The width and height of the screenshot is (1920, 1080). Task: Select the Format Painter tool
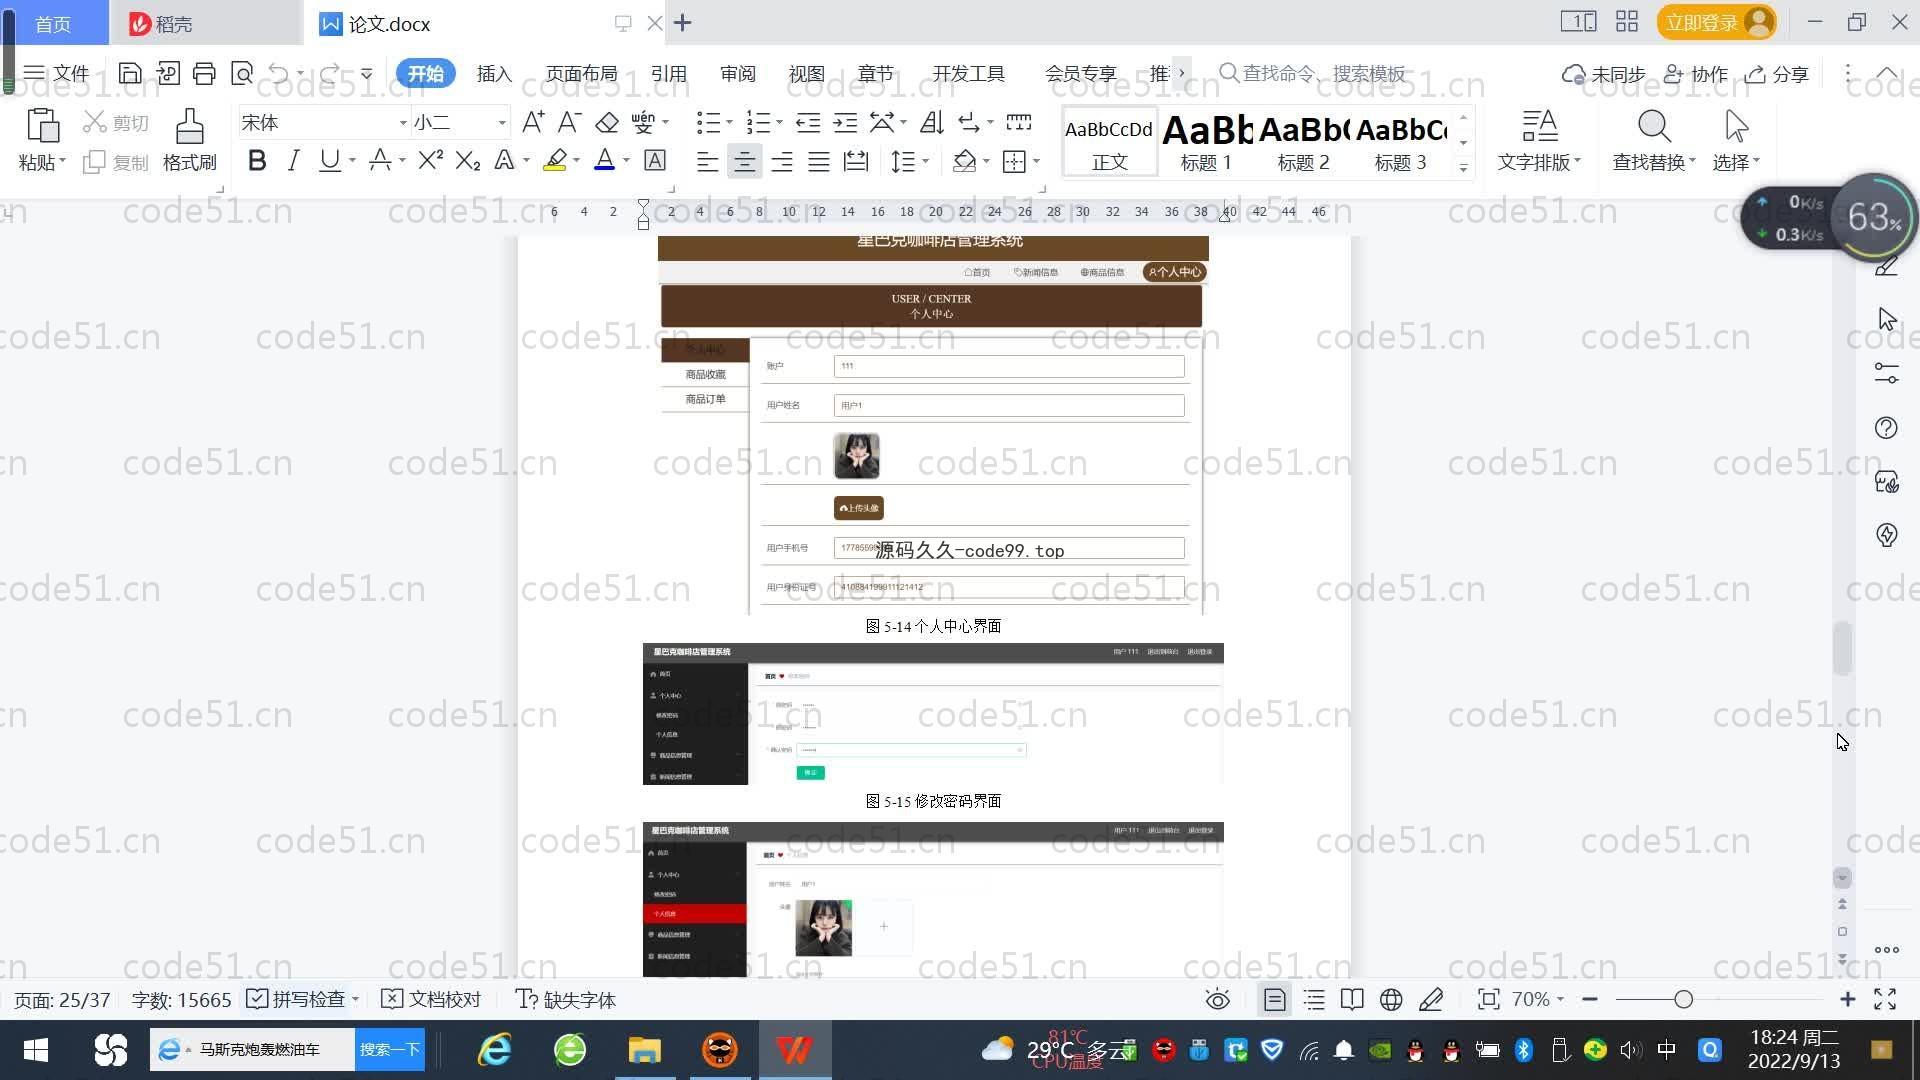[x=189, y=140]
